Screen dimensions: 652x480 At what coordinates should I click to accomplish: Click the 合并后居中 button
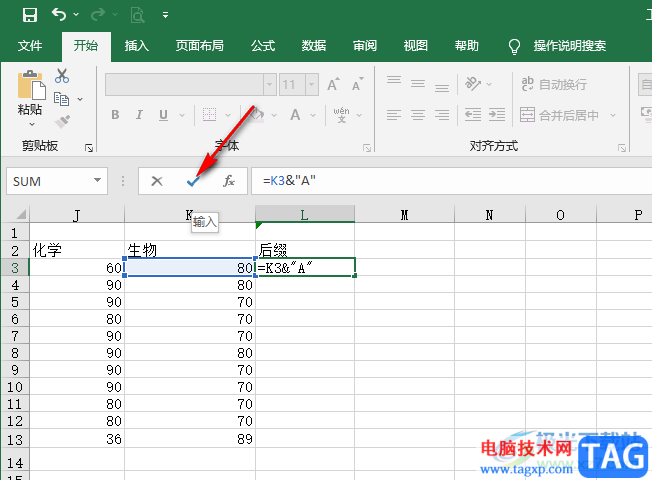[x=559, y=115]
